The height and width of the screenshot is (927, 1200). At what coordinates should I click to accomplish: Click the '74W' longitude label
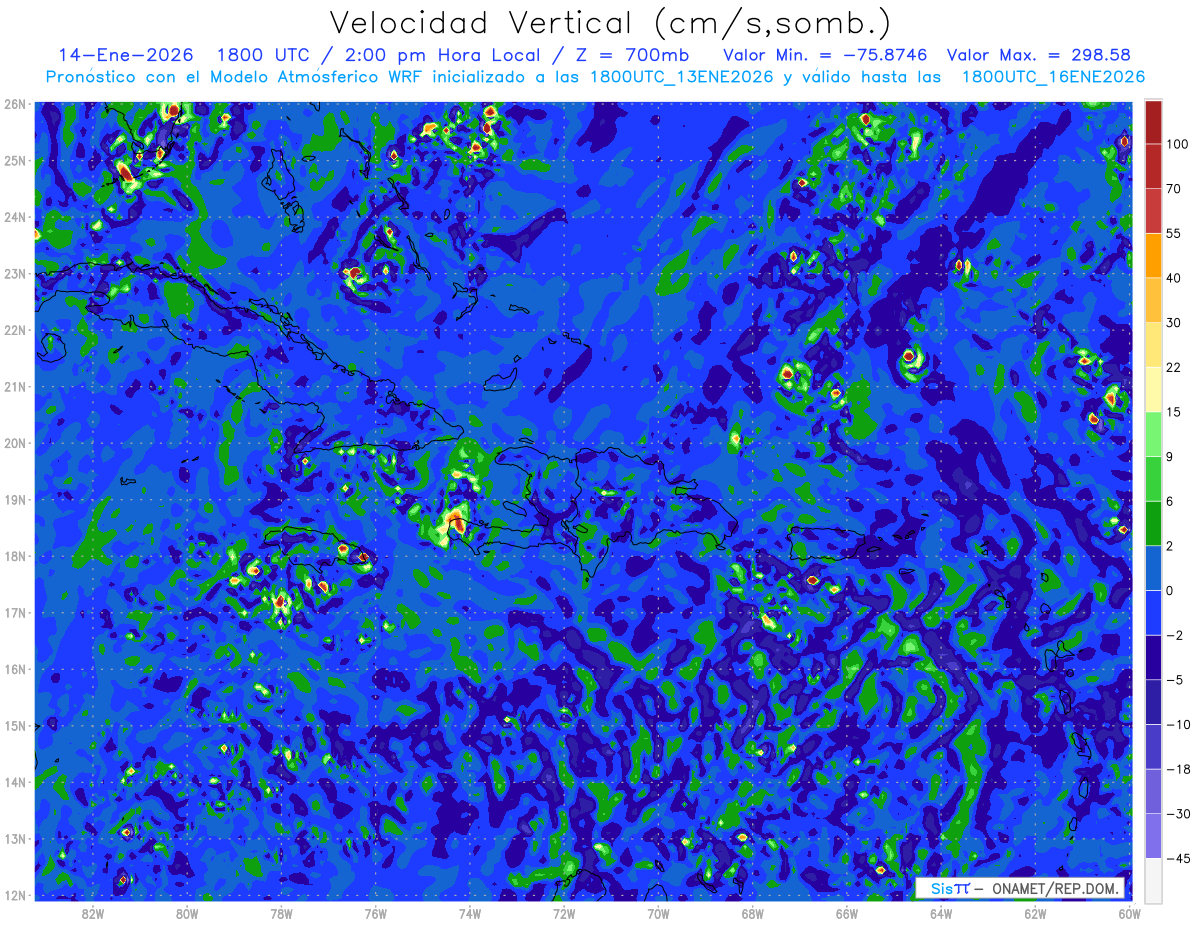tap(470, 912)
